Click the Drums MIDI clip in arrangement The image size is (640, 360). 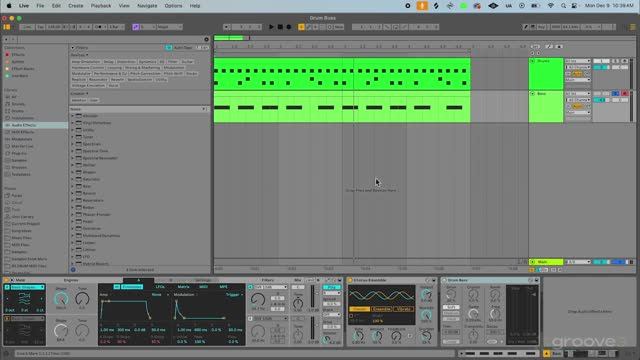point(342,74)
